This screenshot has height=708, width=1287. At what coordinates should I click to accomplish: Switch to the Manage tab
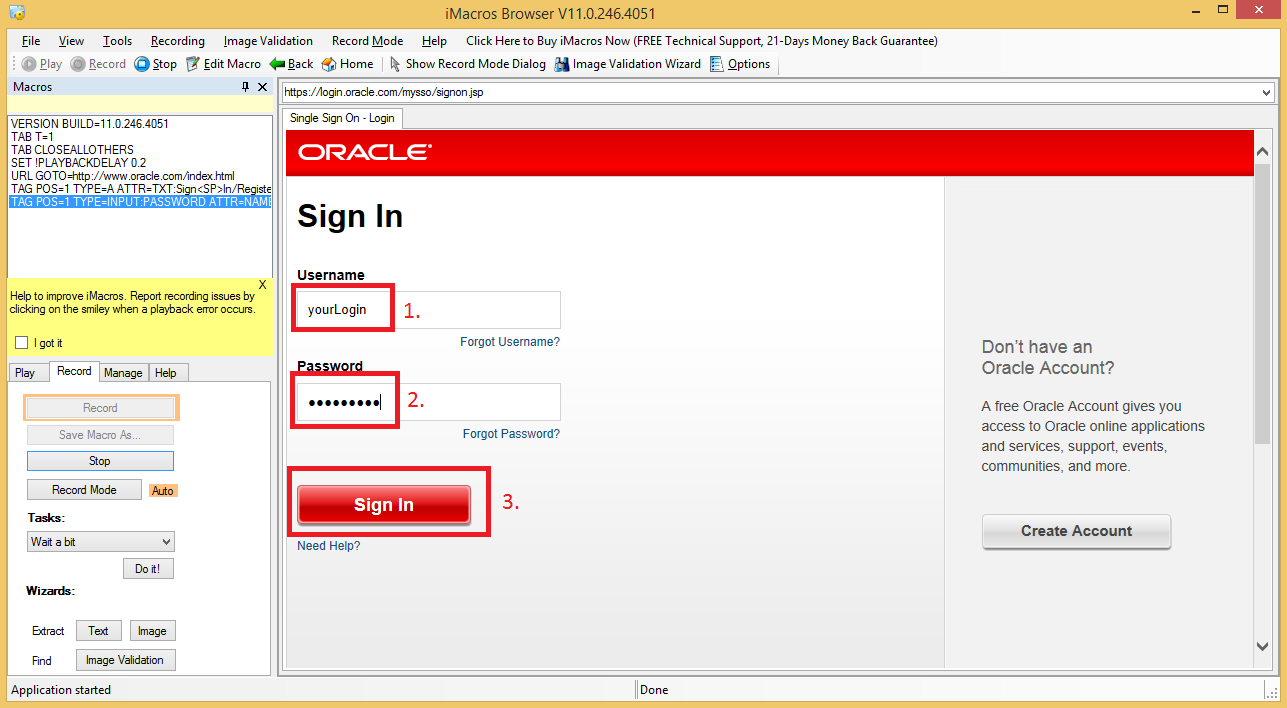point(123,373)
